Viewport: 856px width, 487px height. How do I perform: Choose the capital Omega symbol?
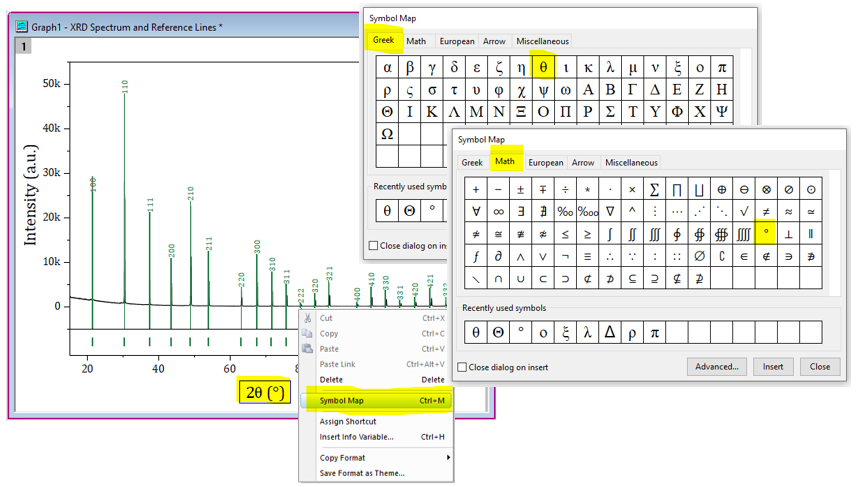point(387,134)
